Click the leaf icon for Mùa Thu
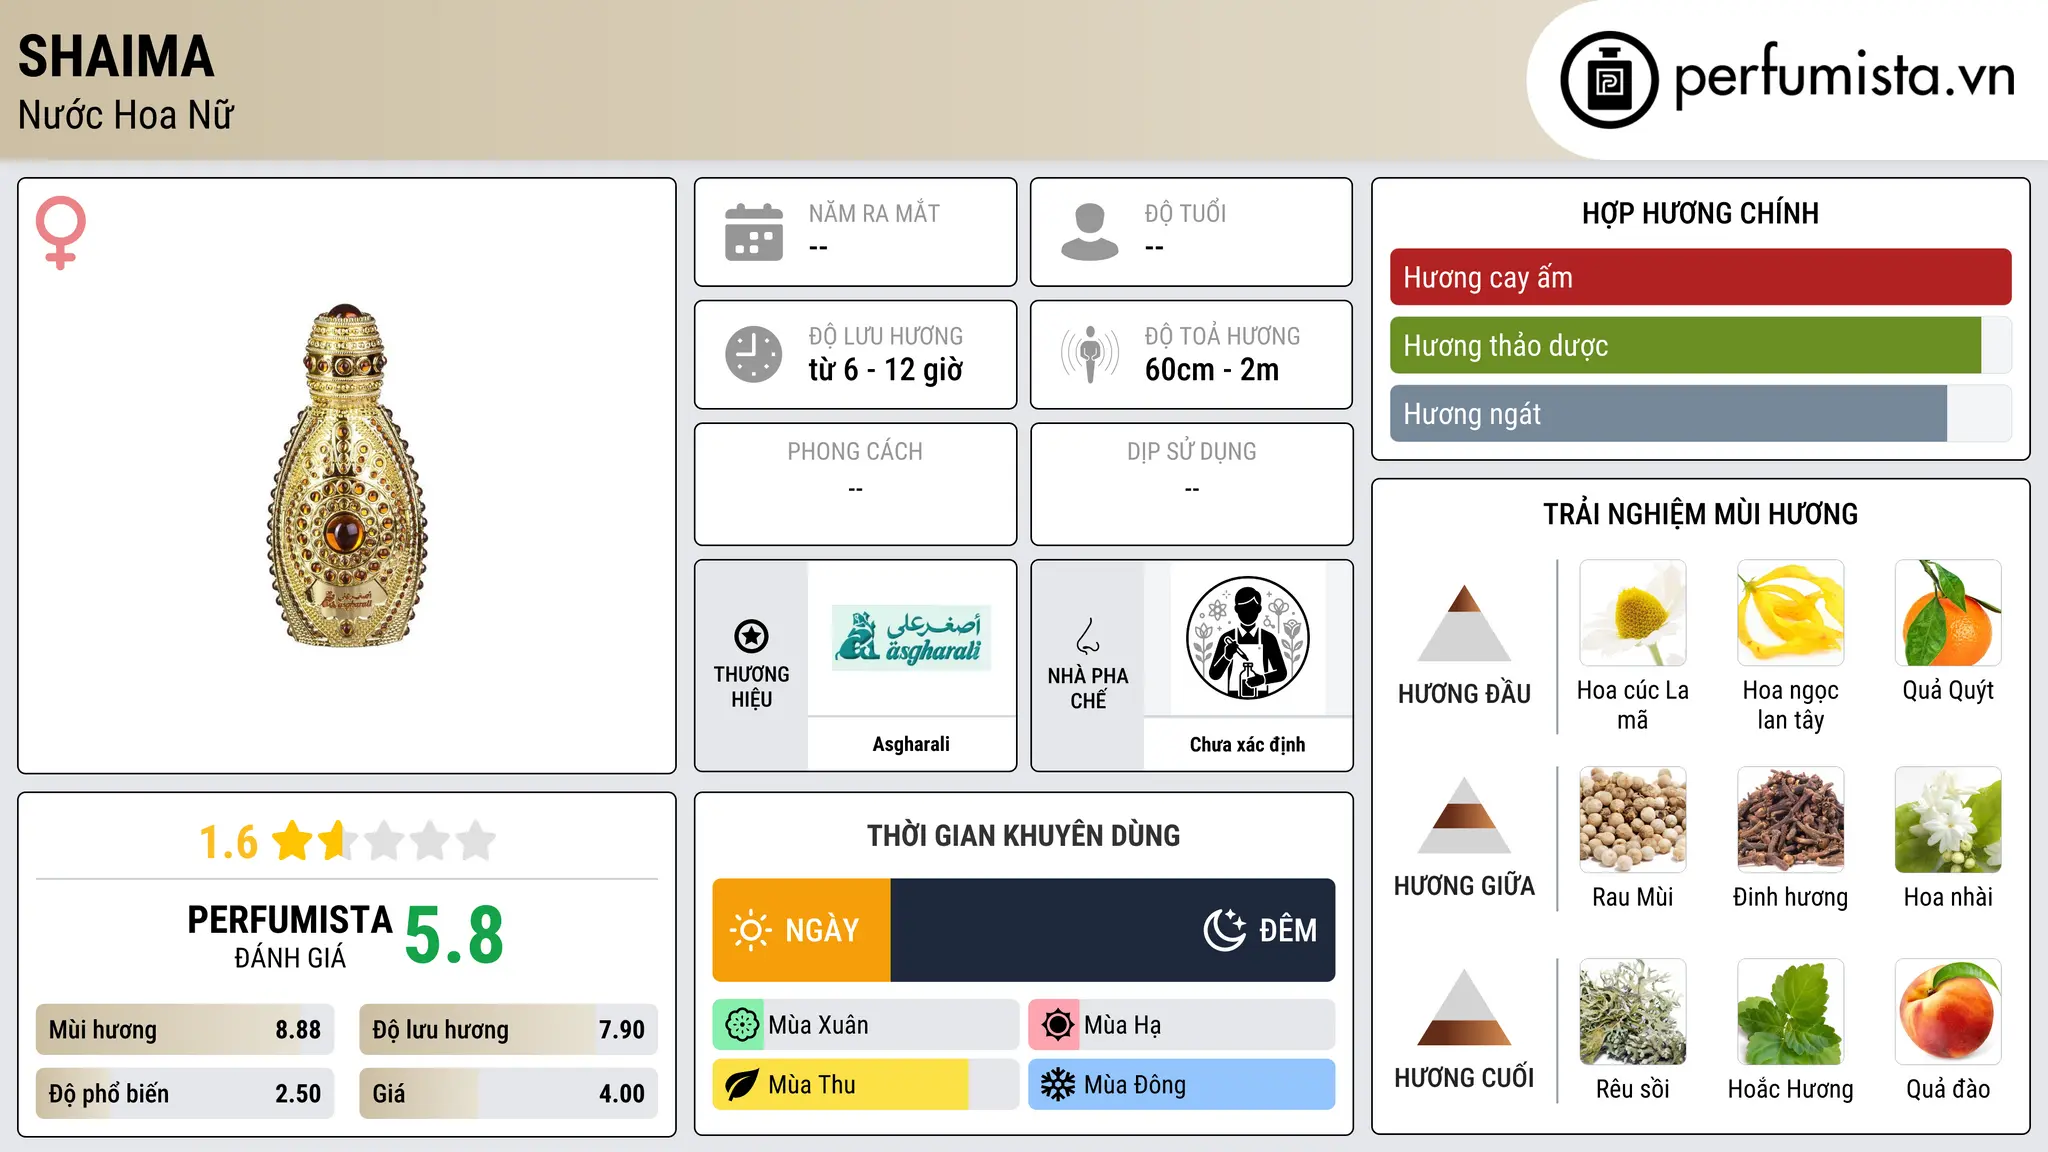2048x1152 pixels. (x=741, y=1085)
